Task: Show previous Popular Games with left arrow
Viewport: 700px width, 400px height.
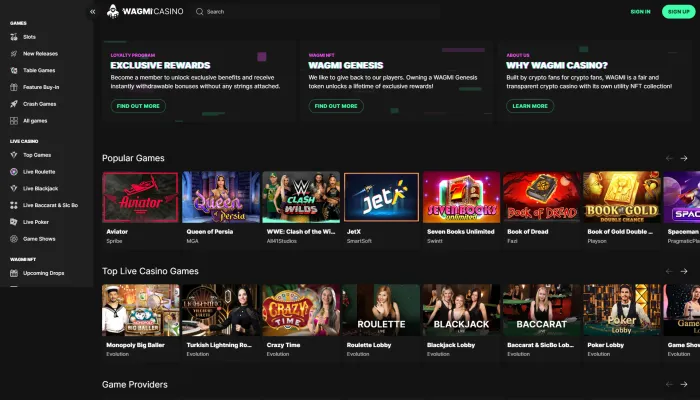Action: tap(669, 158)
